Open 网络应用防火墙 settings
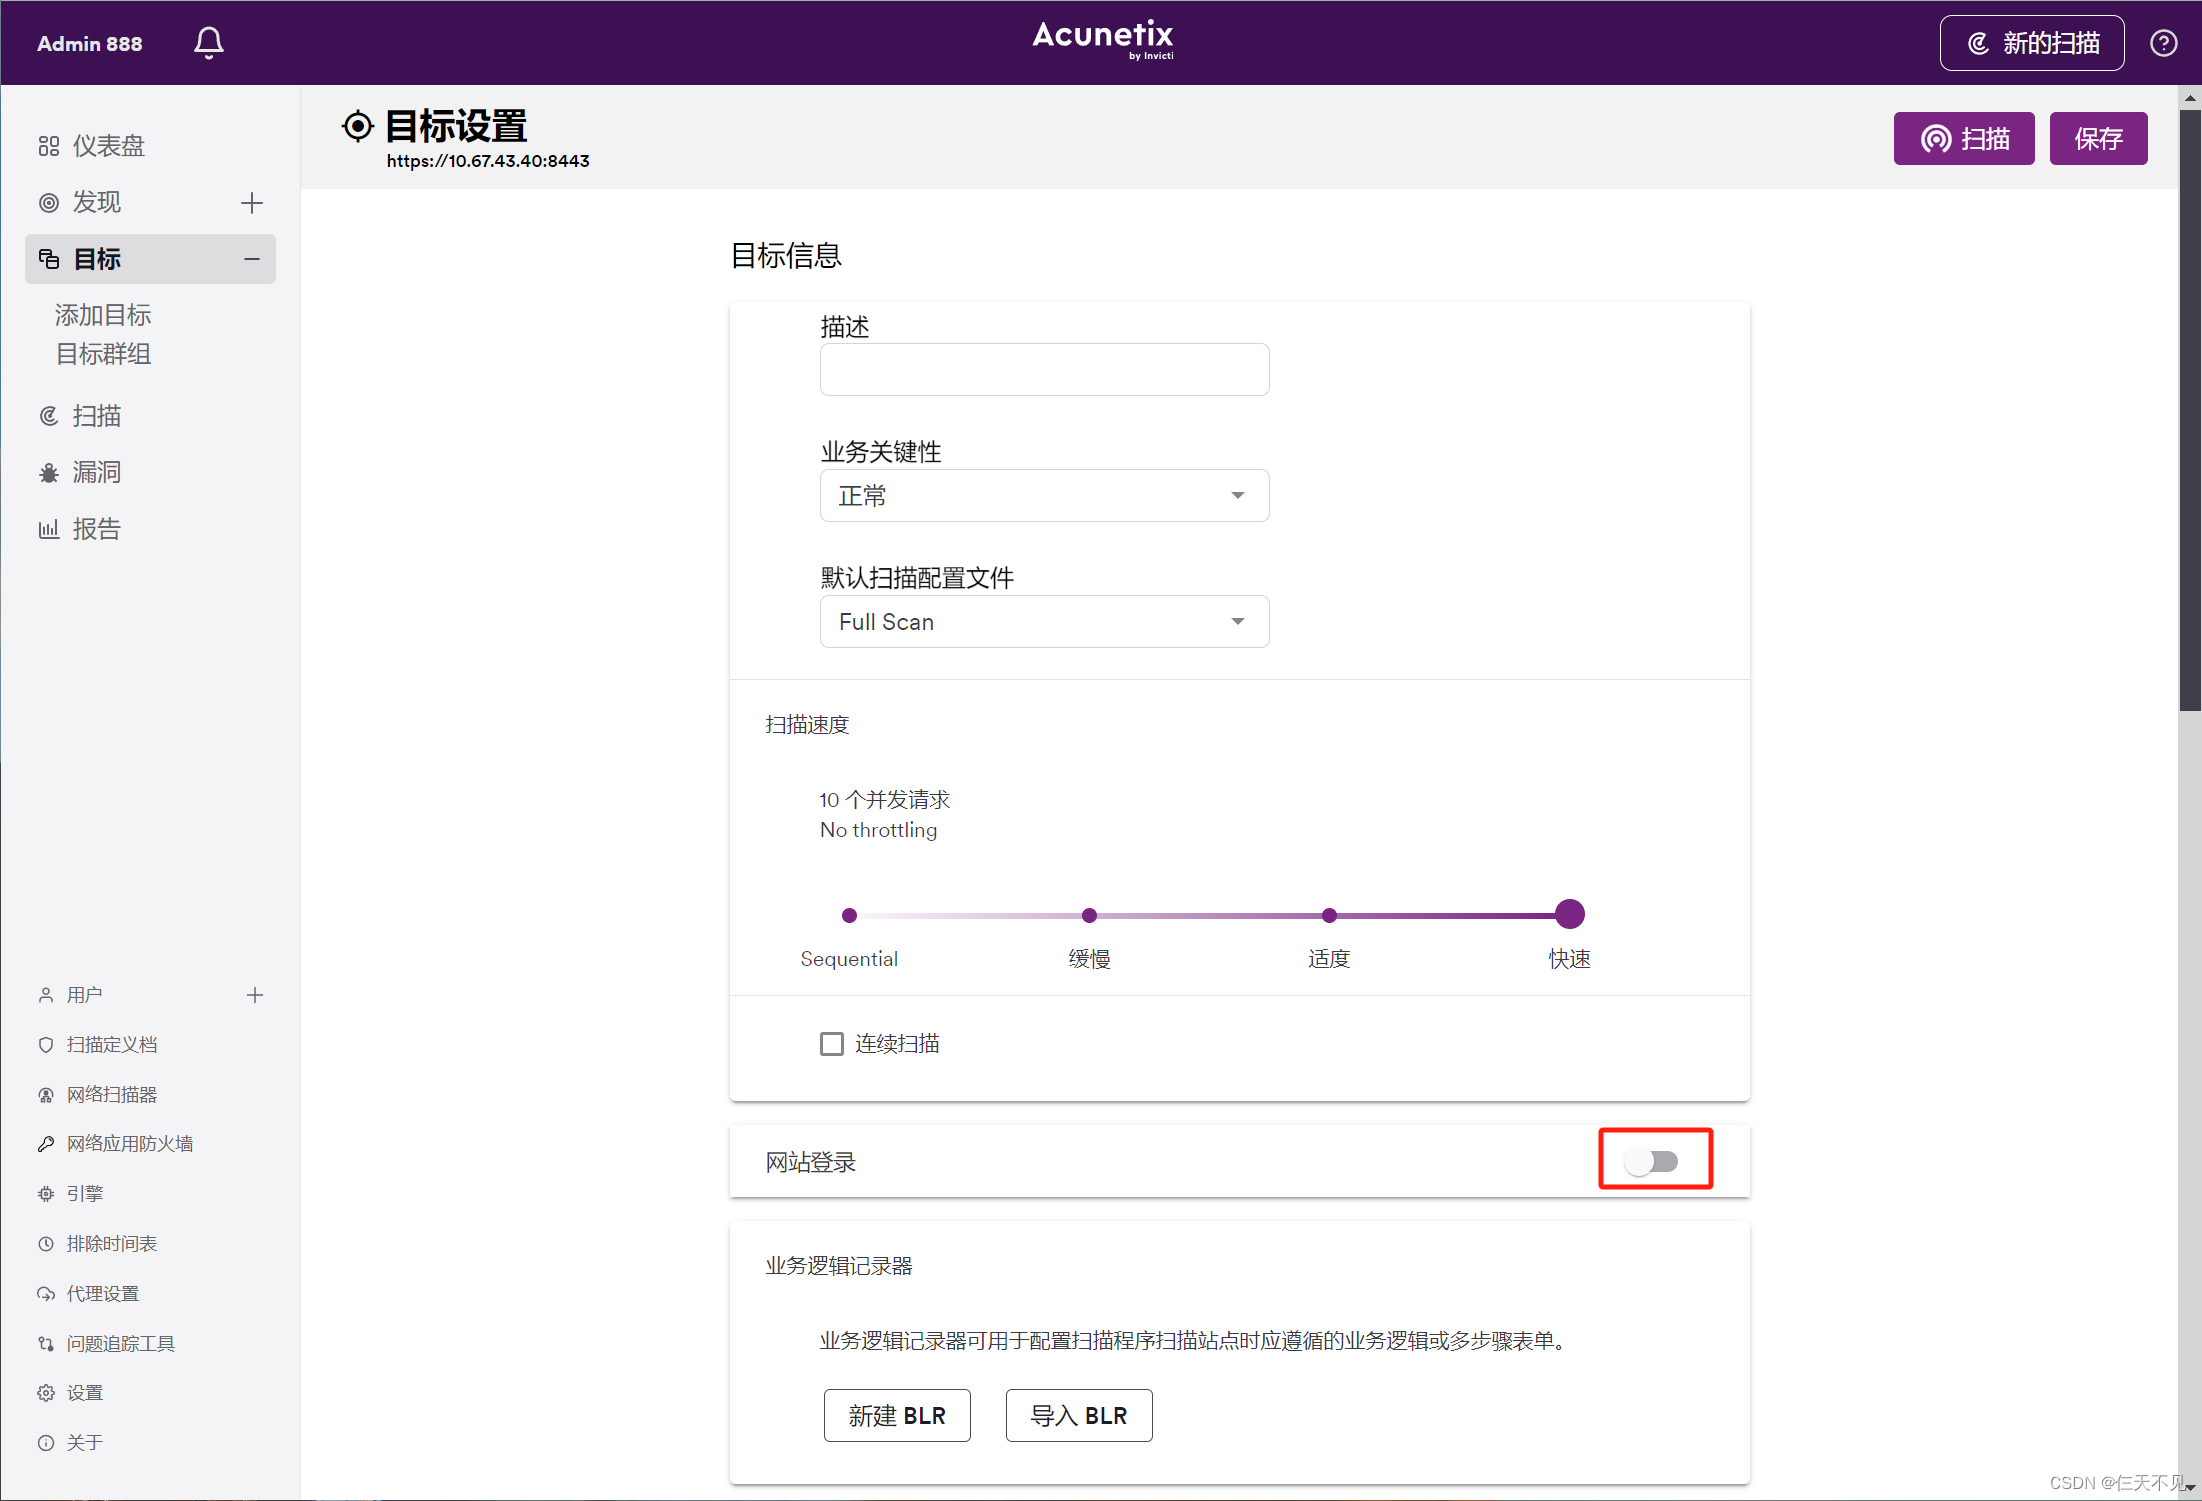This screenshot has width=2202, height=1501. point(130,1142)
